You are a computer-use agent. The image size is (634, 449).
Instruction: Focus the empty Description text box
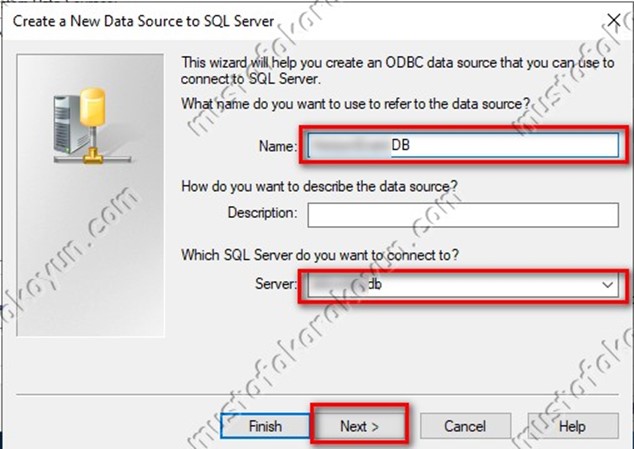pos(463,215)
